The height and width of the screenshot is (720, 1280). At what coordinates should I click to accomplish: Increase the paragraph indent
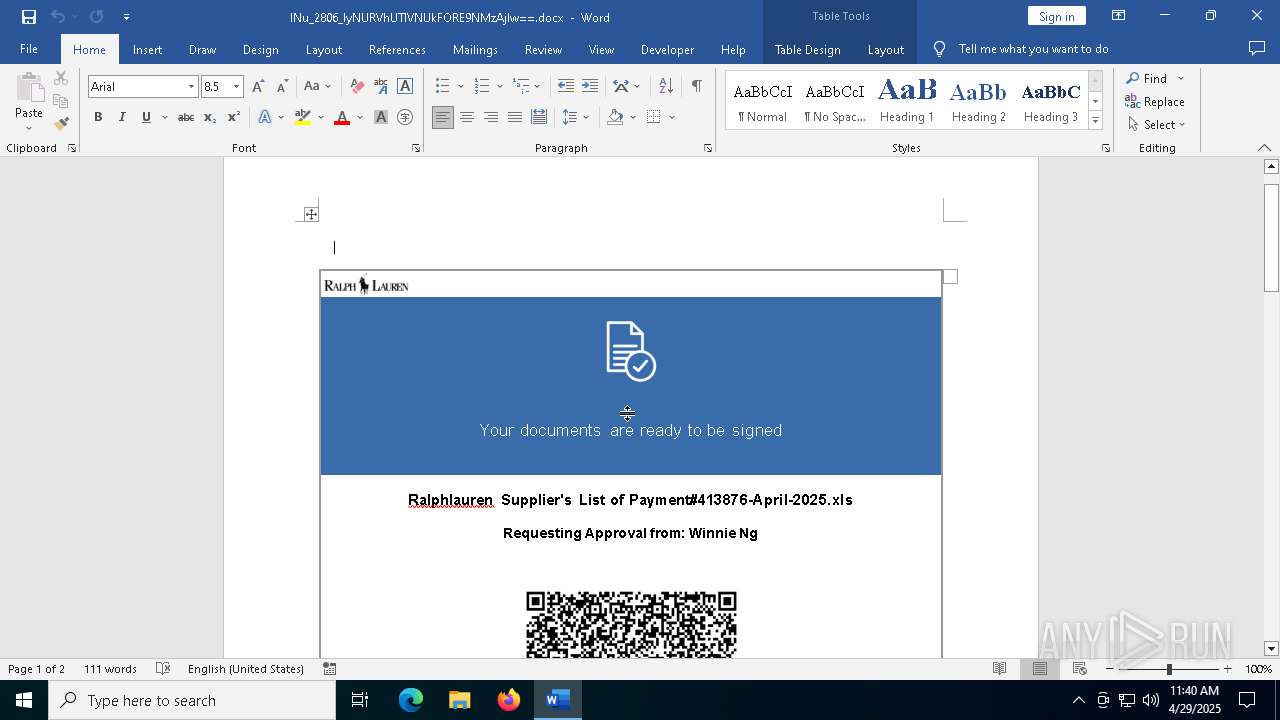(590, 87)
